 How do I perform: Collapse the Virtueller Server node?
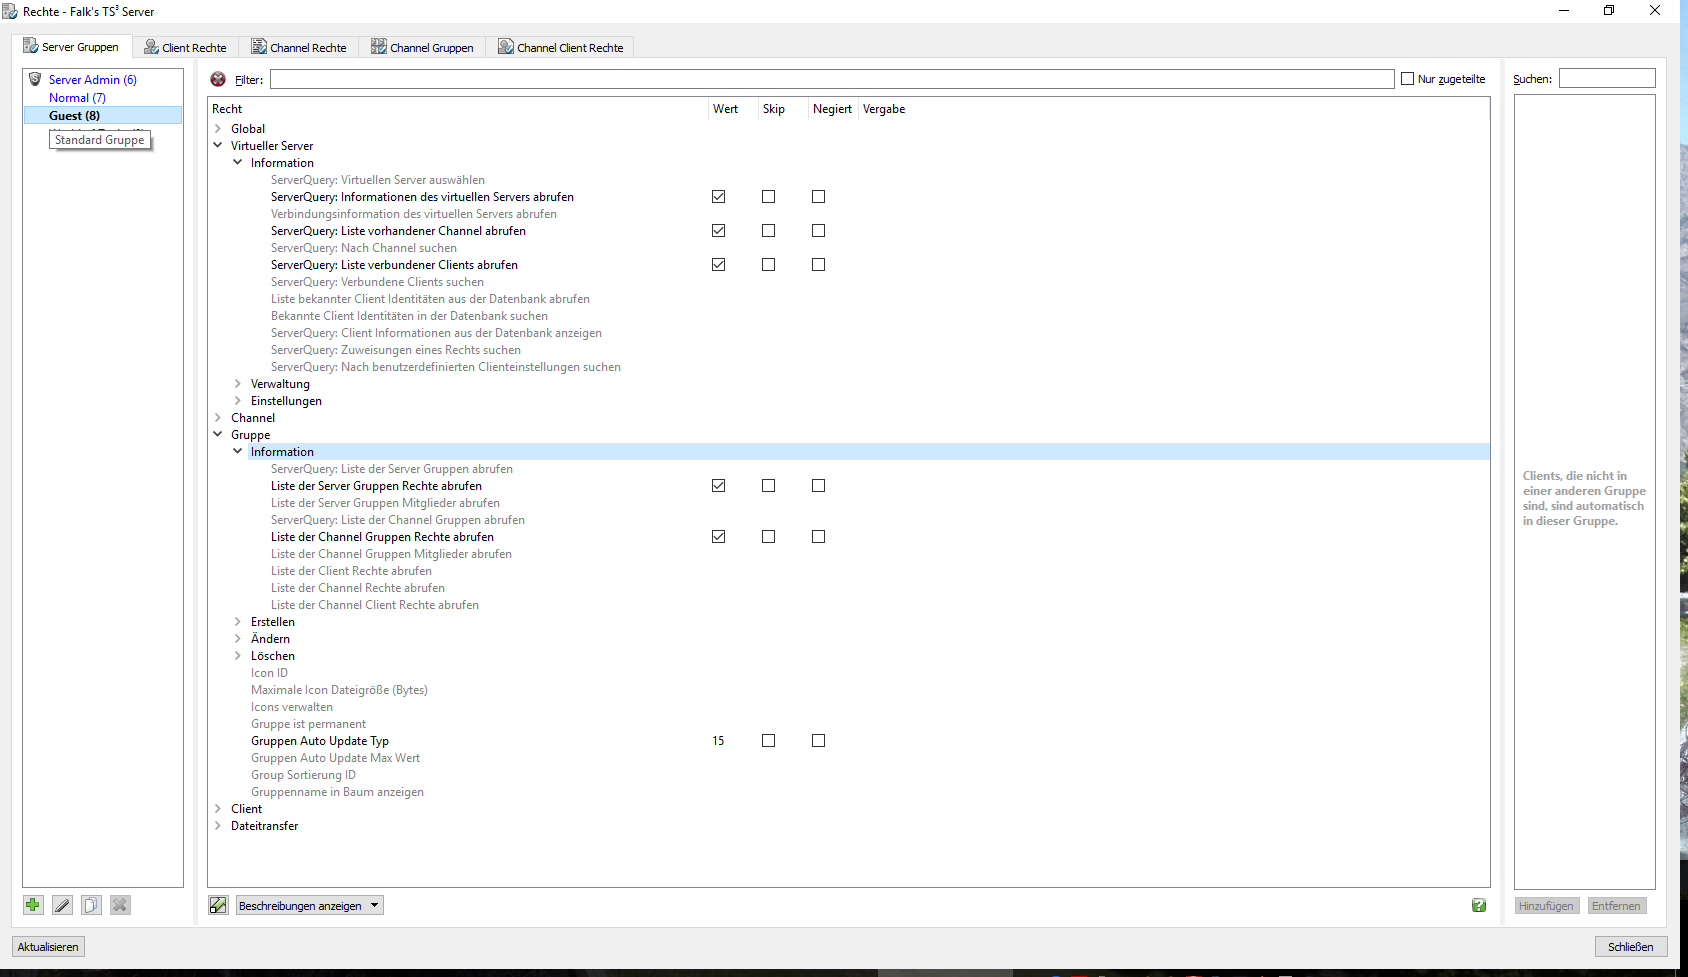pyautogui.click(x=218, y=146)
